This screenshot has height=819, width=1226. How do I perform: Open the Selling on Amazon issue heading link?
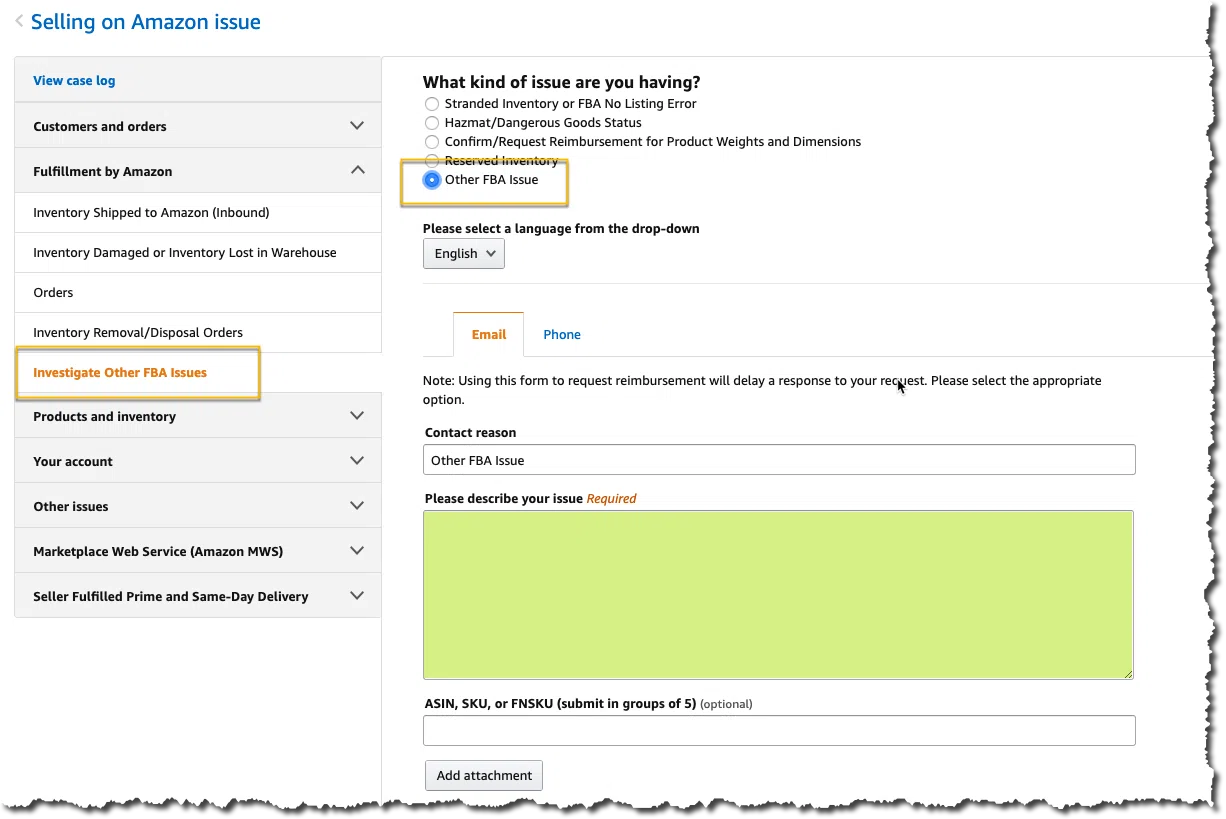(x=146, y=22)
